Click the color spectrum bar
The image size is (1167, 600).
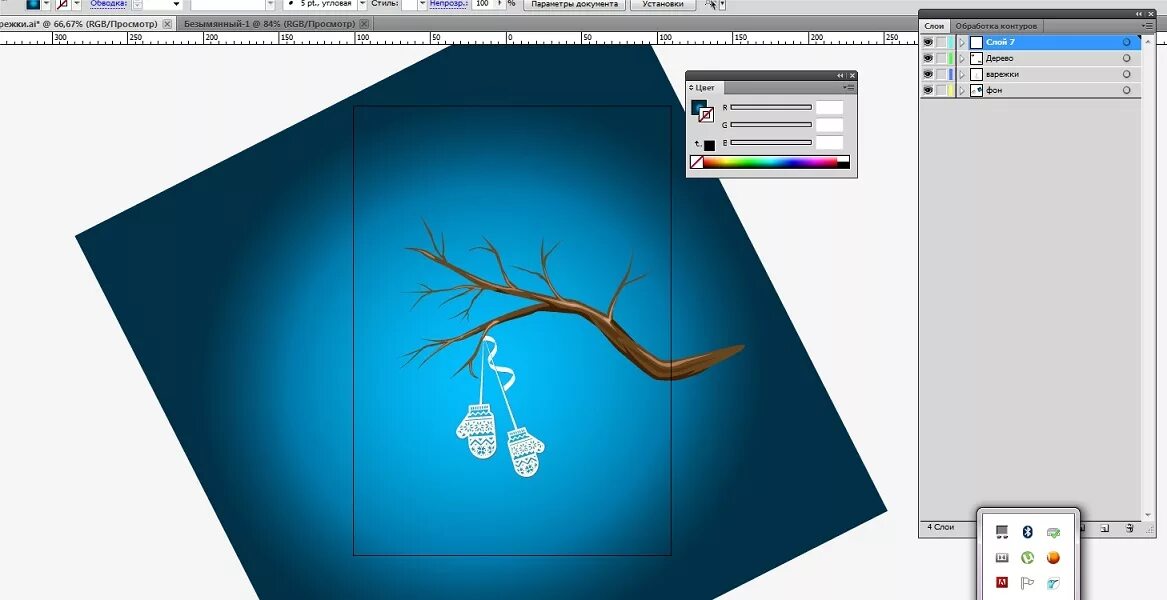click(x=770, y=162)
